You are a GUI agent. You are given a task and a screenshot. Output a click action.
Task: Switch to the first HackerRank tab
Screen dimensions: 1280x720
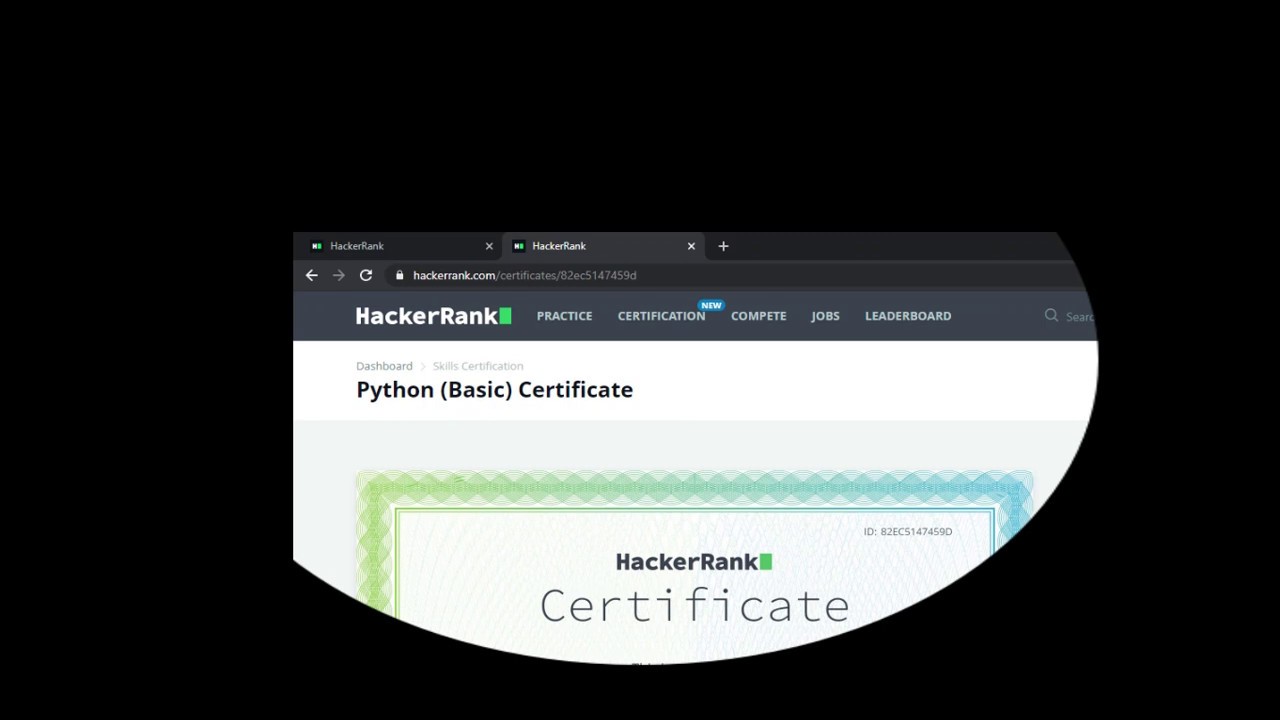(400, 246)
